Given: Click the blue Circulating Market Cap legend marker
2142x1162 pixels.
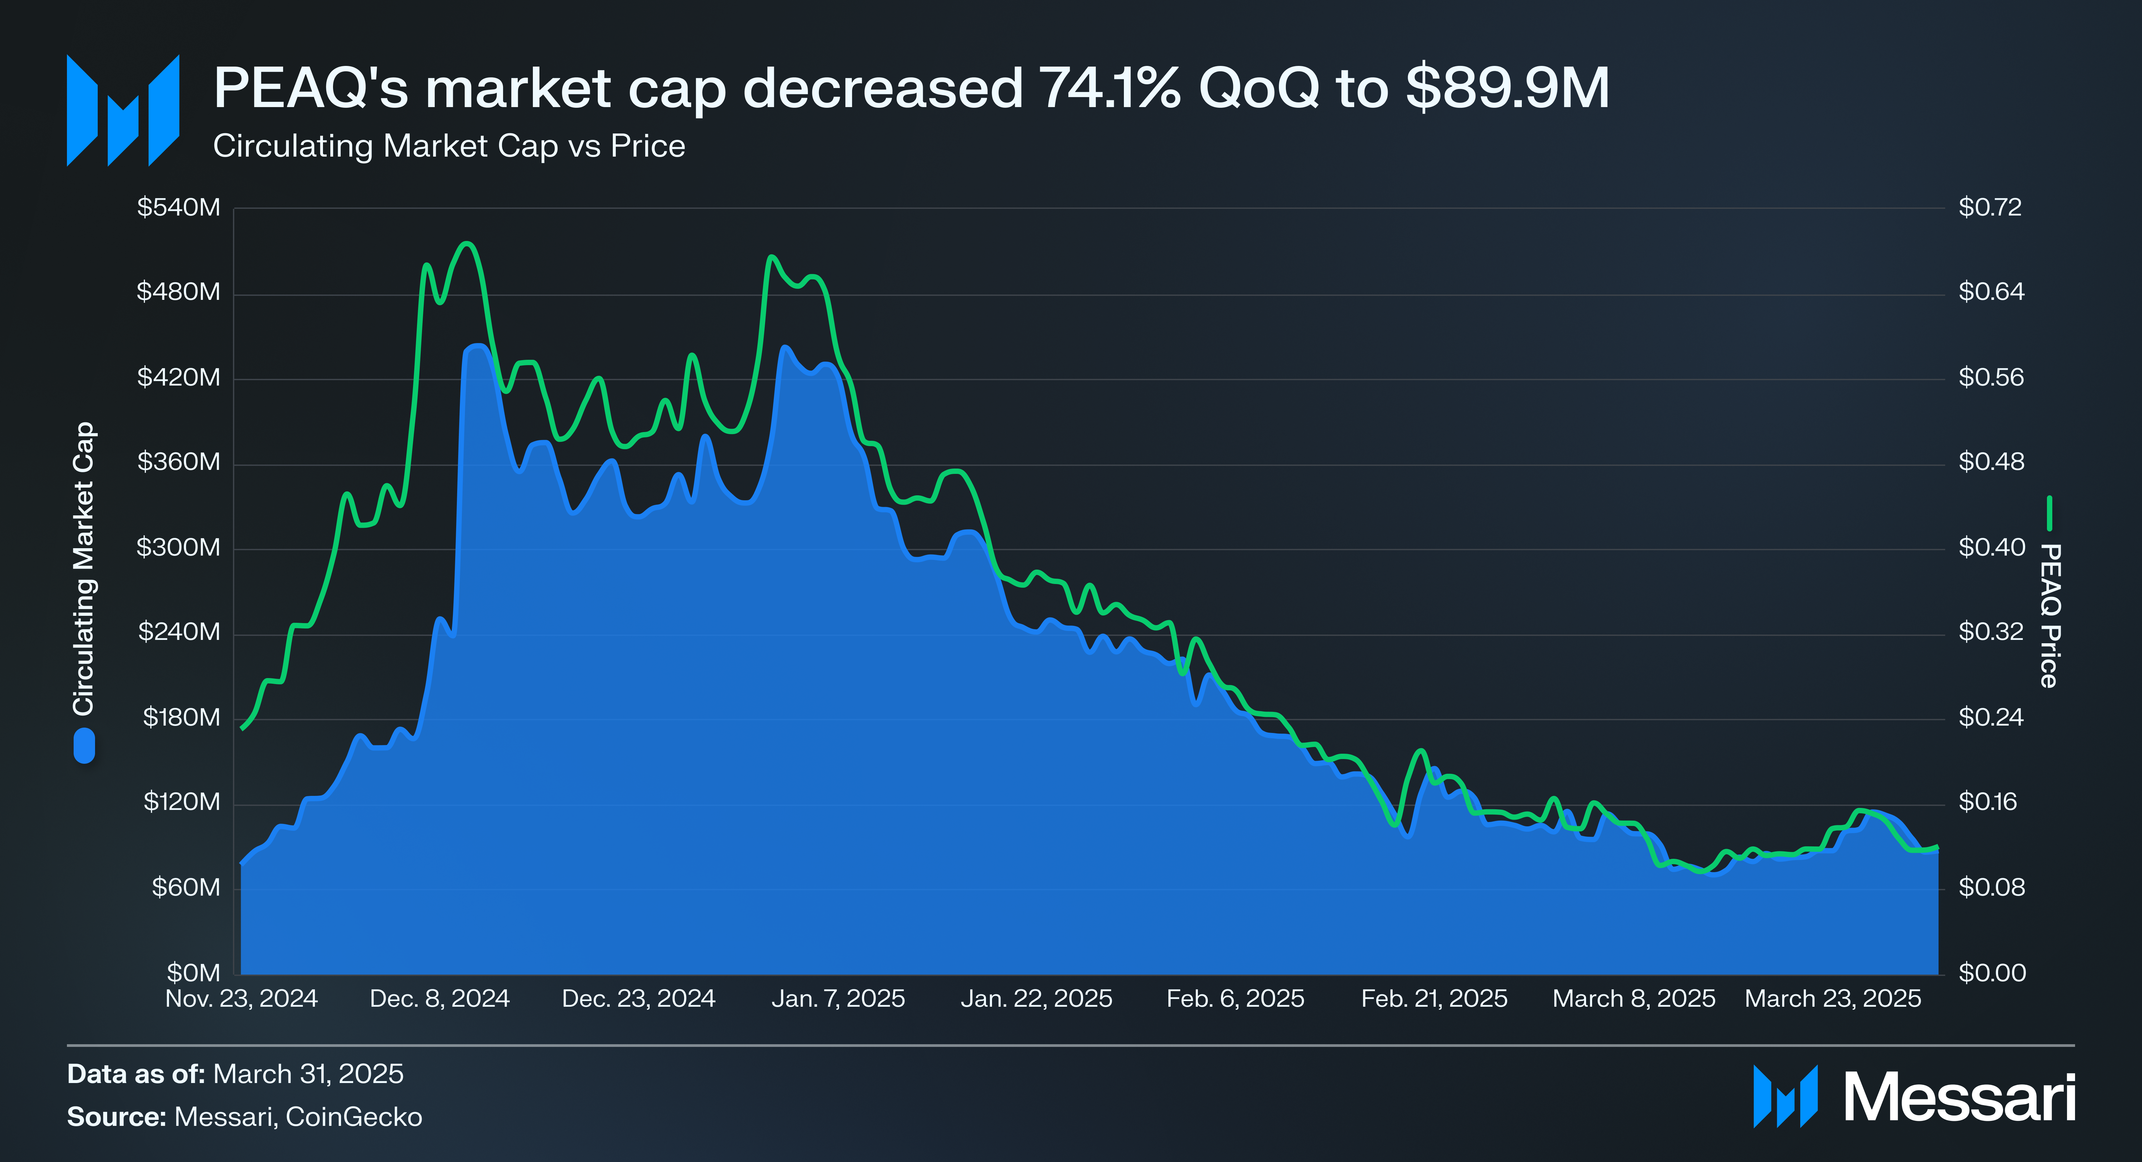Looking at the screenshot, I should 84,746.
